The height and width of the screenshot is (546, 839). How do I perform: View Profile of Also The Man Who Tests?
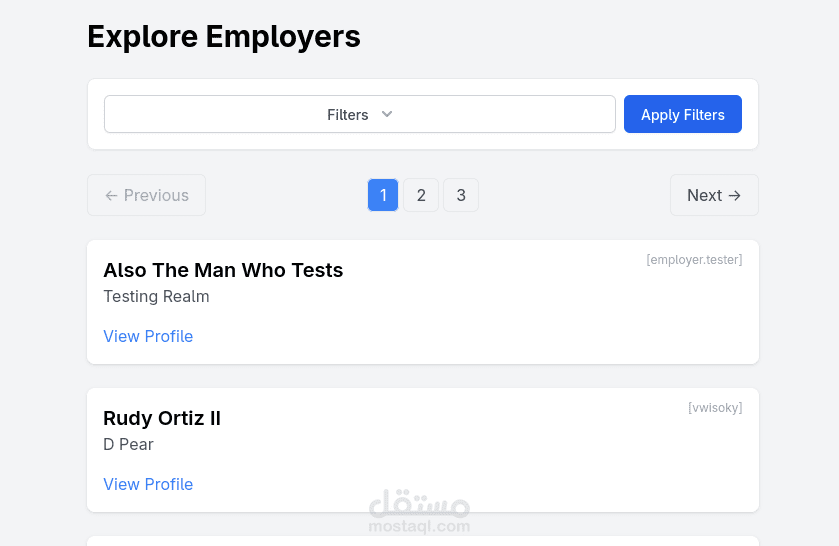coord(148,336)
